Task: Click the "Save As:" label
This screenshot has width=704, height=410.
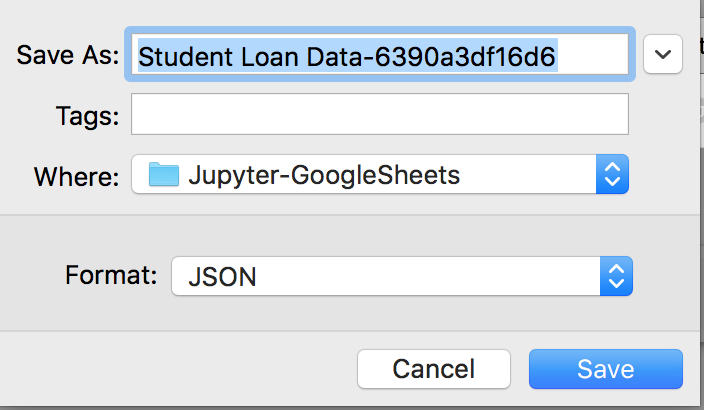Action: point(68,55)
